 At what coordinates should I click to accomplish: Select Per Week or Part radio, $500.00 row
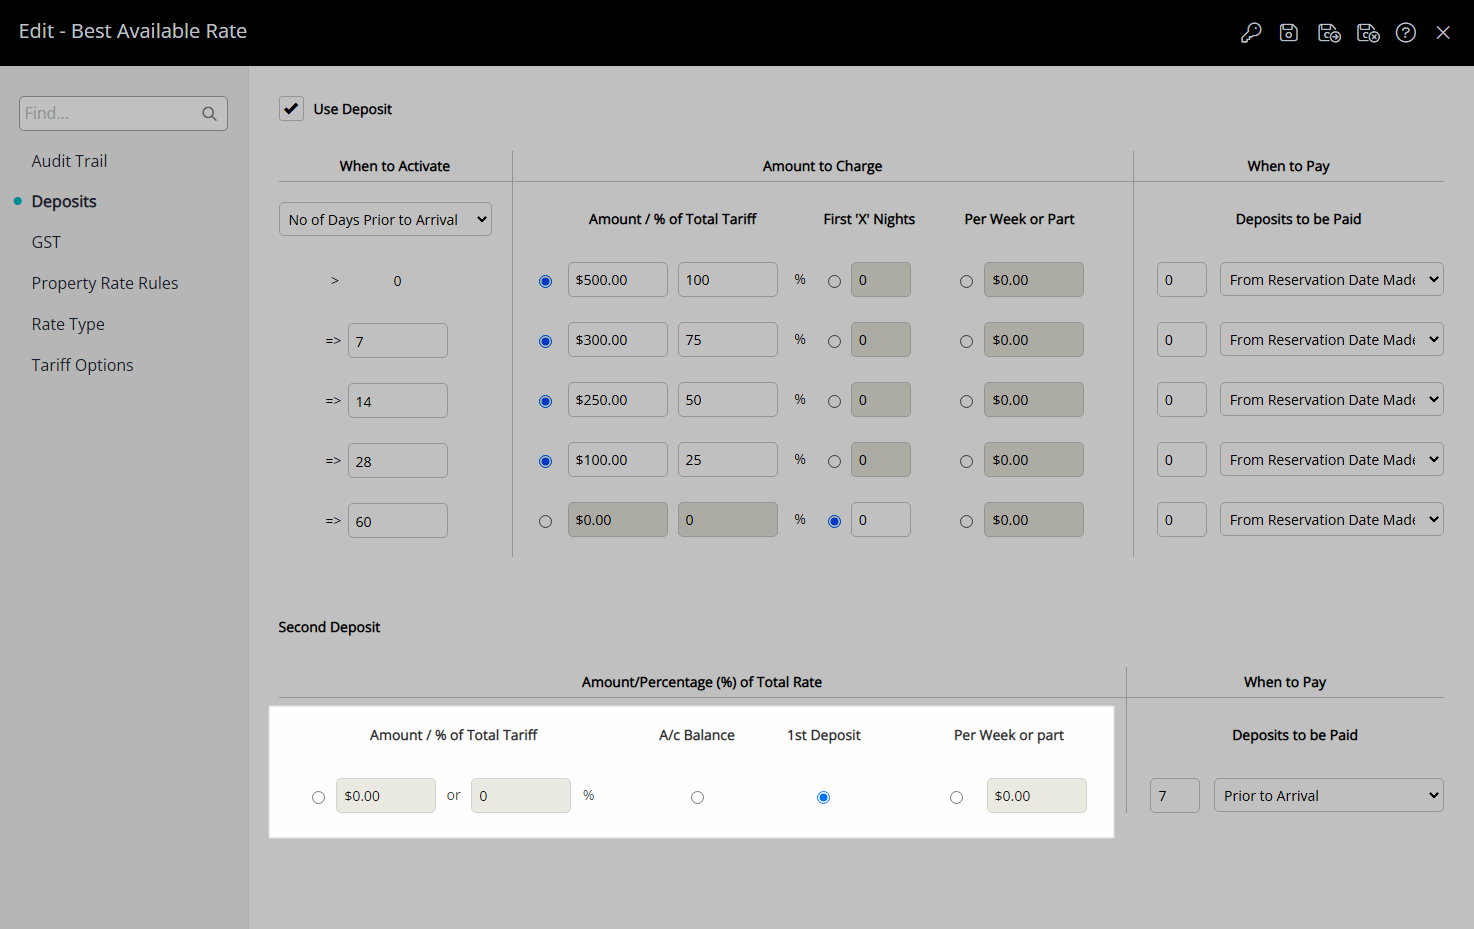pyautogui.click(x=966, y=281)
